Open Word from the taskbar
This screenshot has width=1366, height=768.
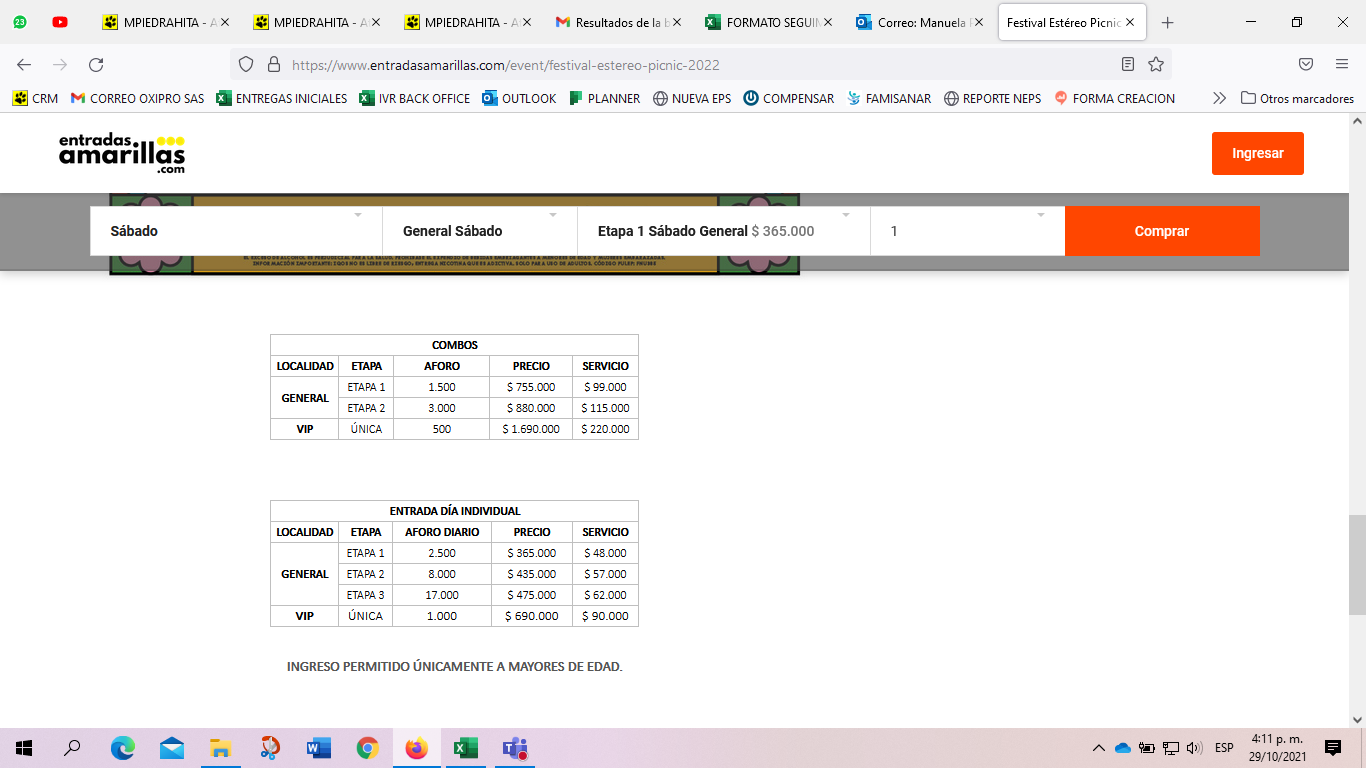(318, 748)
